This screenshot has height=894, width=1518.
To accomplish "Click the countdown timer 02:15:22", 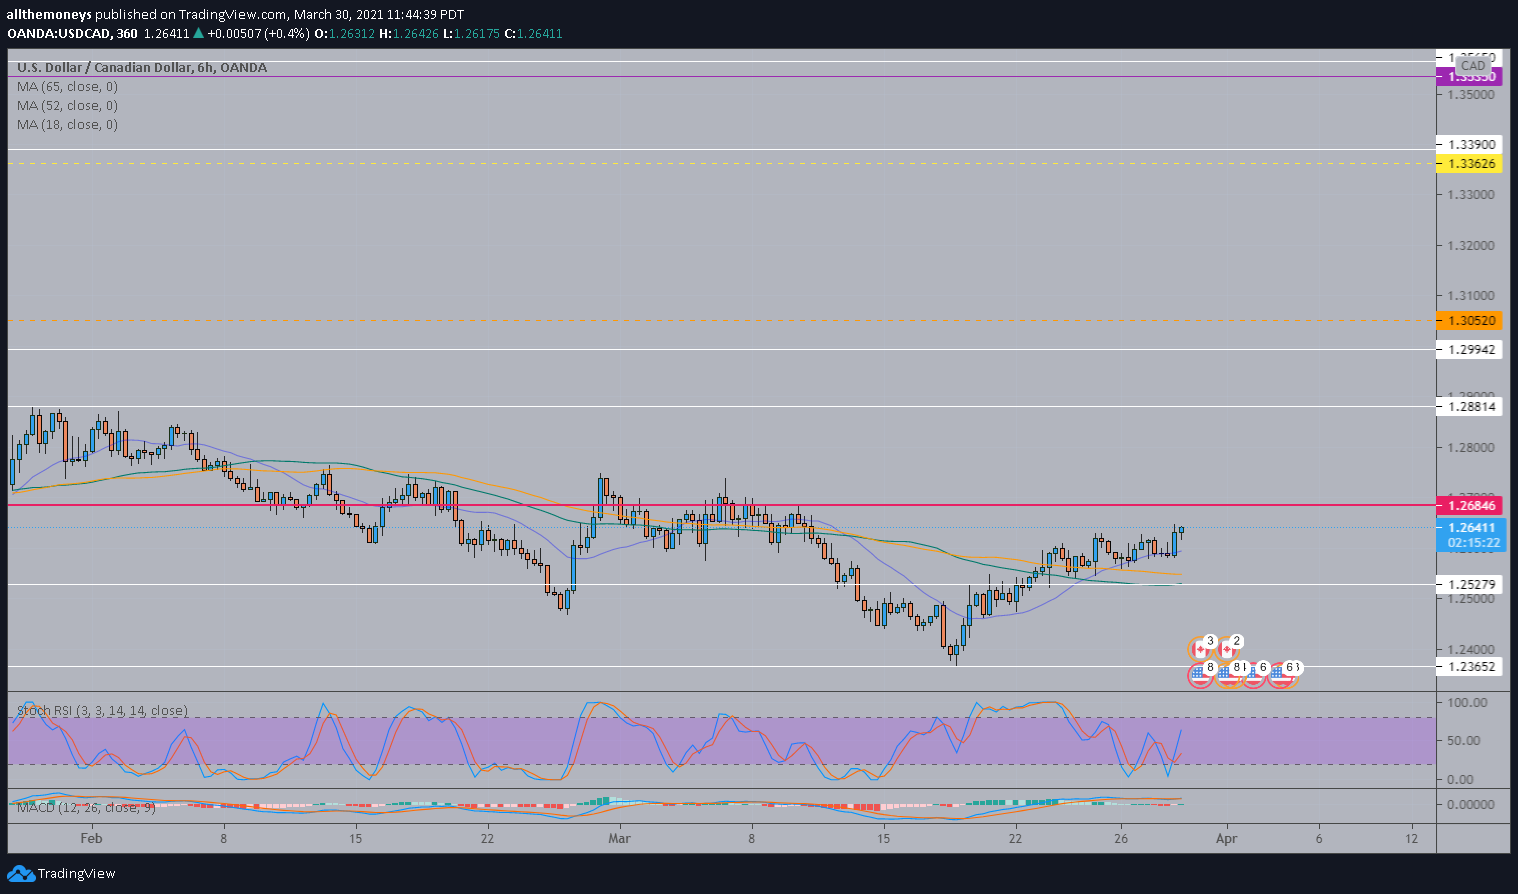I will (x=1474, y=543).
